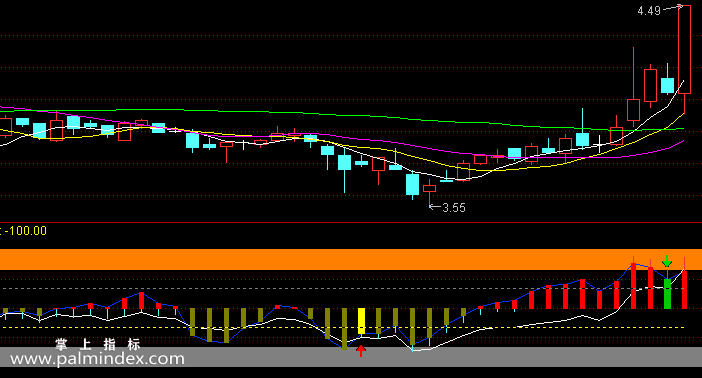Click the 掌上指标 watermark text
This screenshot has width=702, height=378.
click(97, 344)
